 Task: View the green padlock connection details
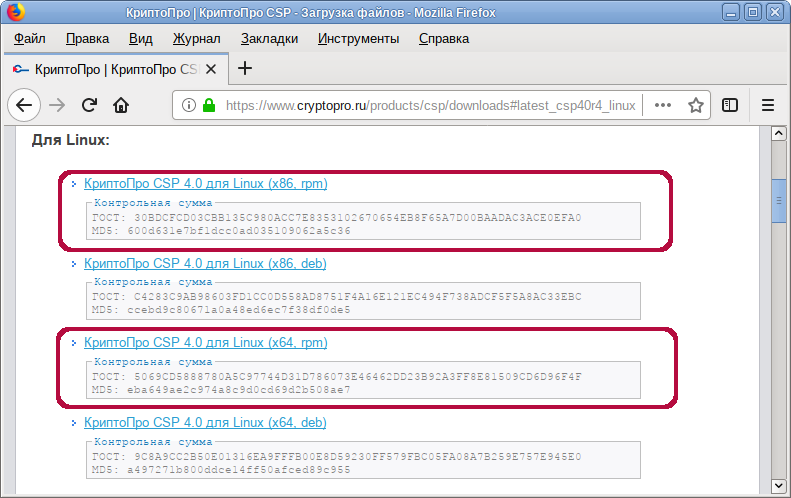209,105
